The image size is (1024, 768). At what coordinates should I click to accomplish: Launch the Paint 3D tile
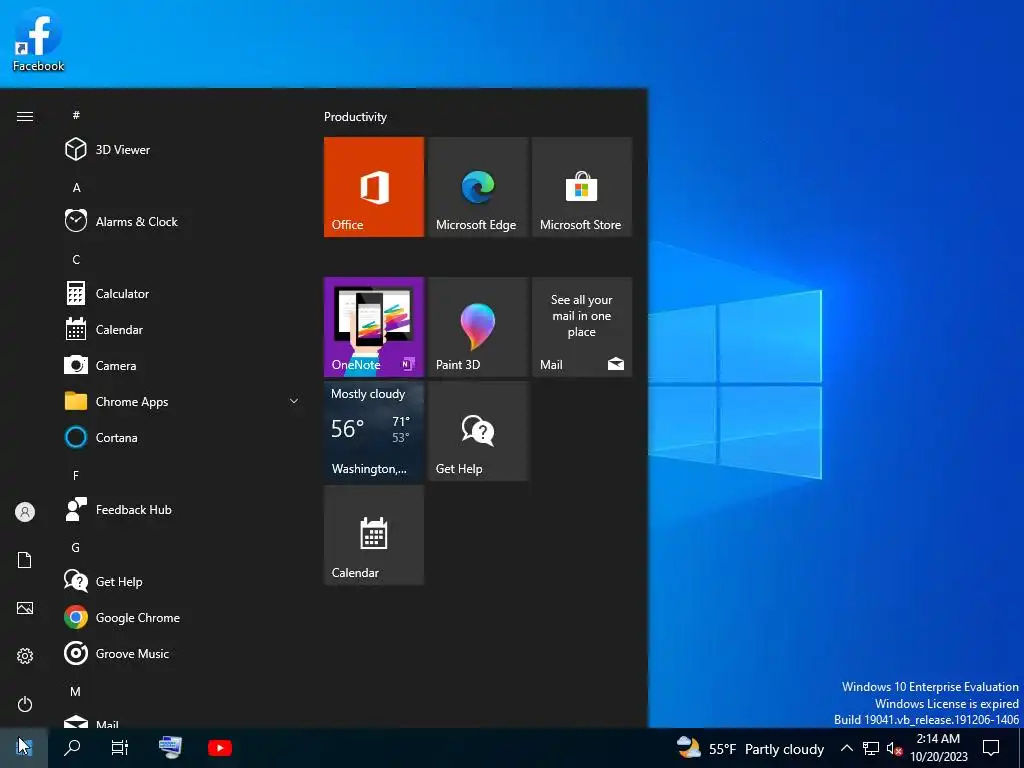click(477, 327)
